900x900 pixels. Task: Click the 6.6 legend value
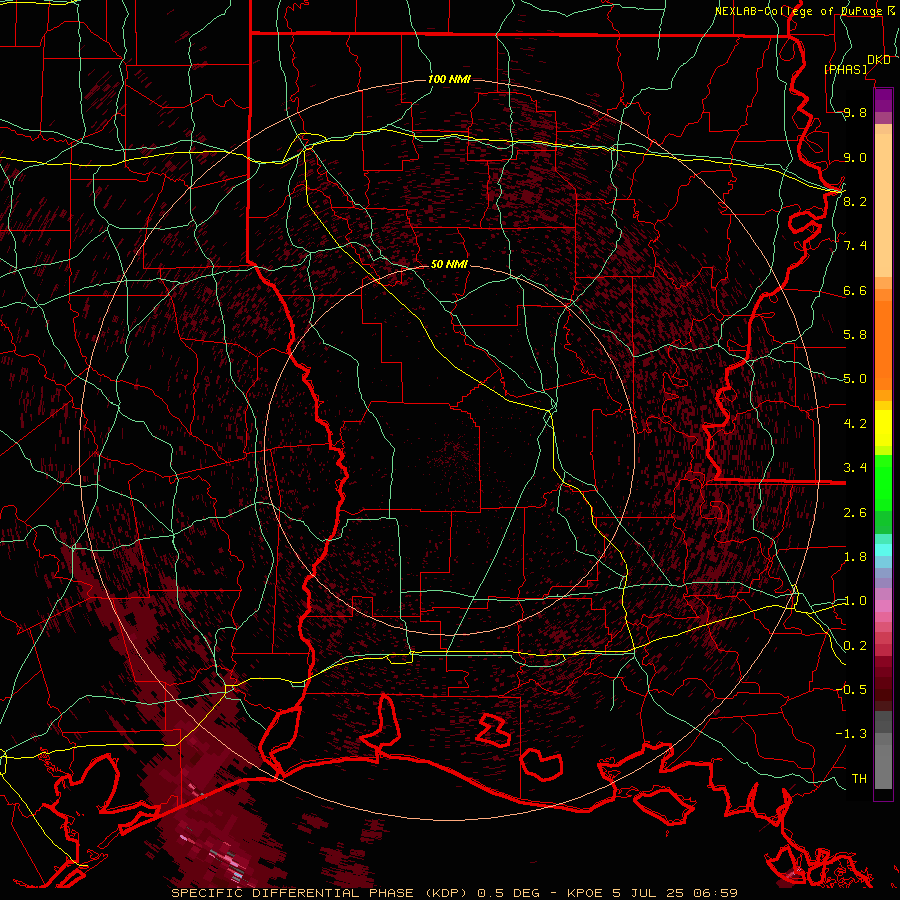(855, 290)
